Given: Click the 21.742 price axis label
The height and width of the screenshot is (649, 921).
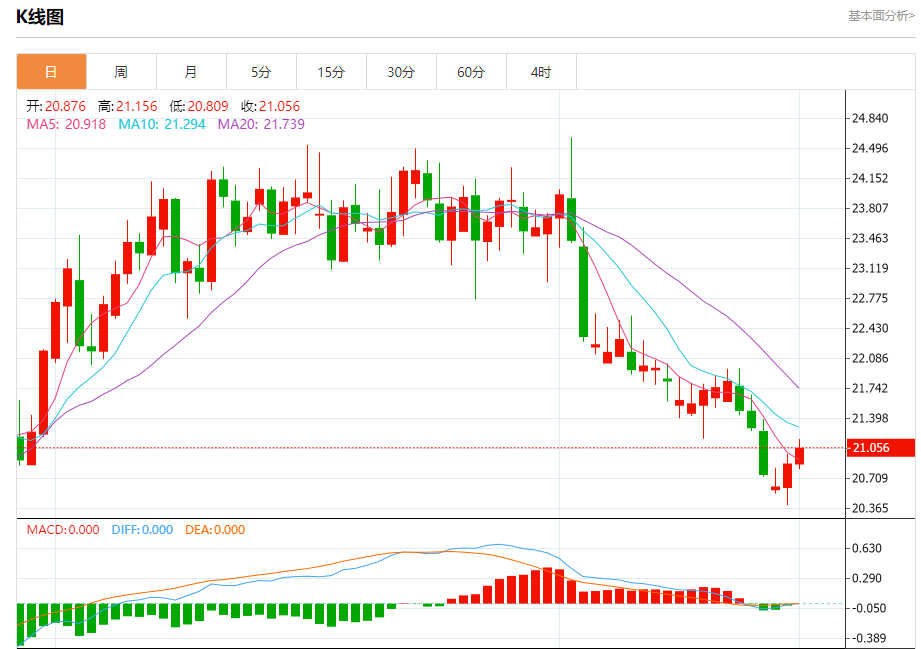Looking at the screenshot, I should (x=870, y=388).
